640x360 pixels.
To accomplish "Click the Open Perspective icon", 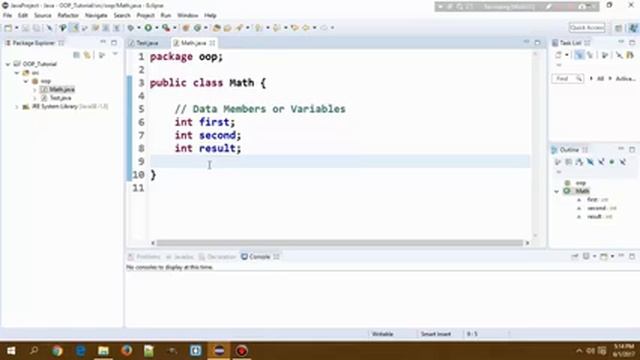I will click(x=618, y=28).
